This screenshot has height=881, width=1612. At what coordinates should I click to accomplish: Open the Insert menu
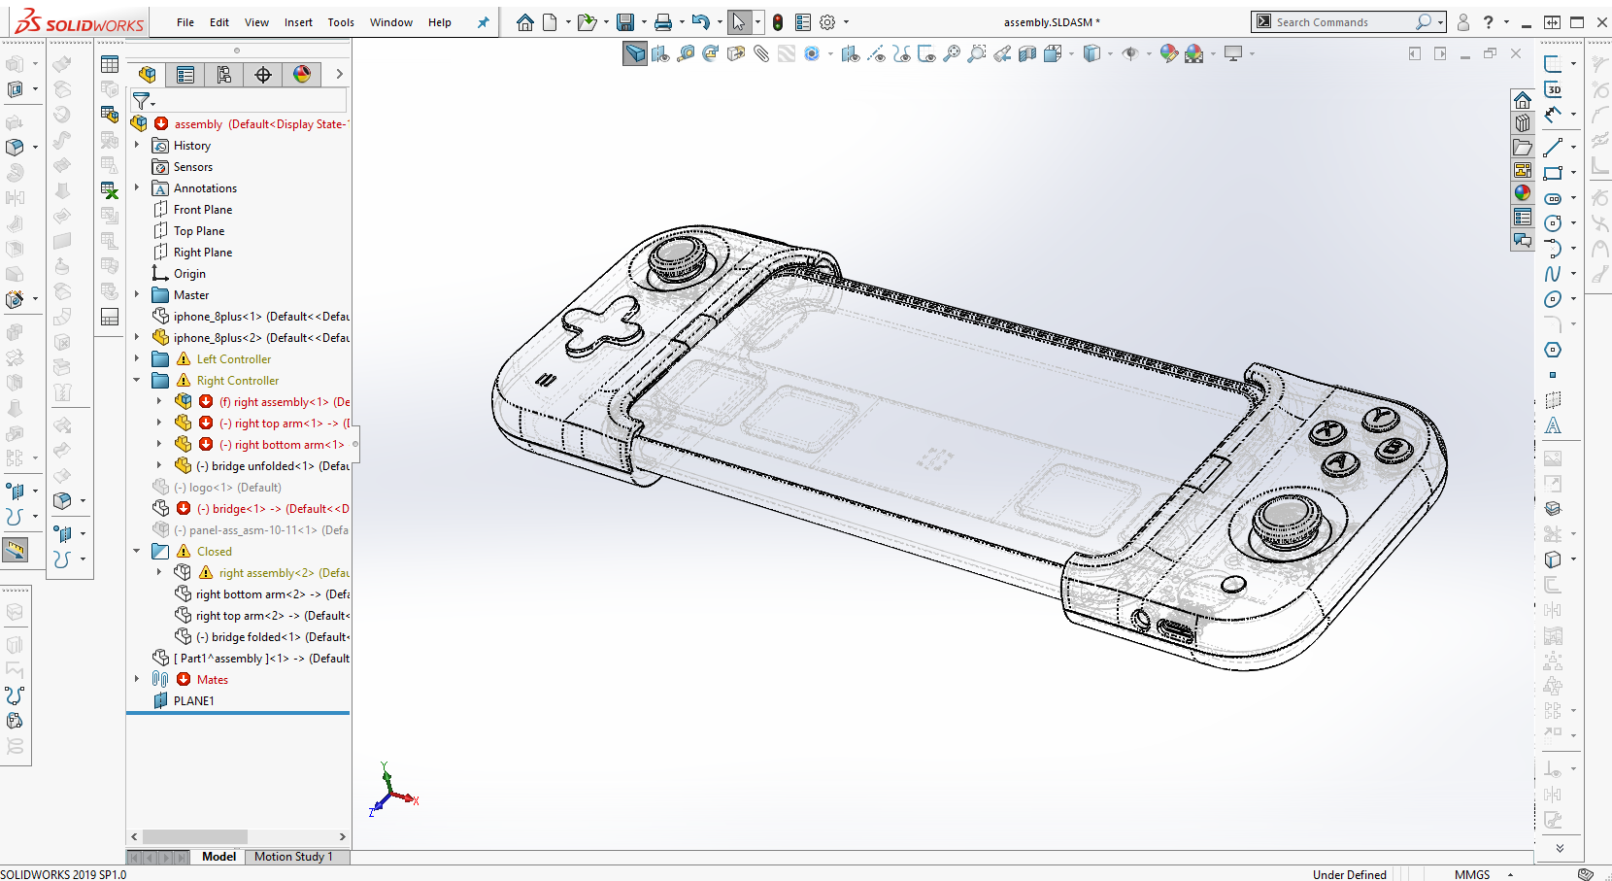tap(298, 22)
